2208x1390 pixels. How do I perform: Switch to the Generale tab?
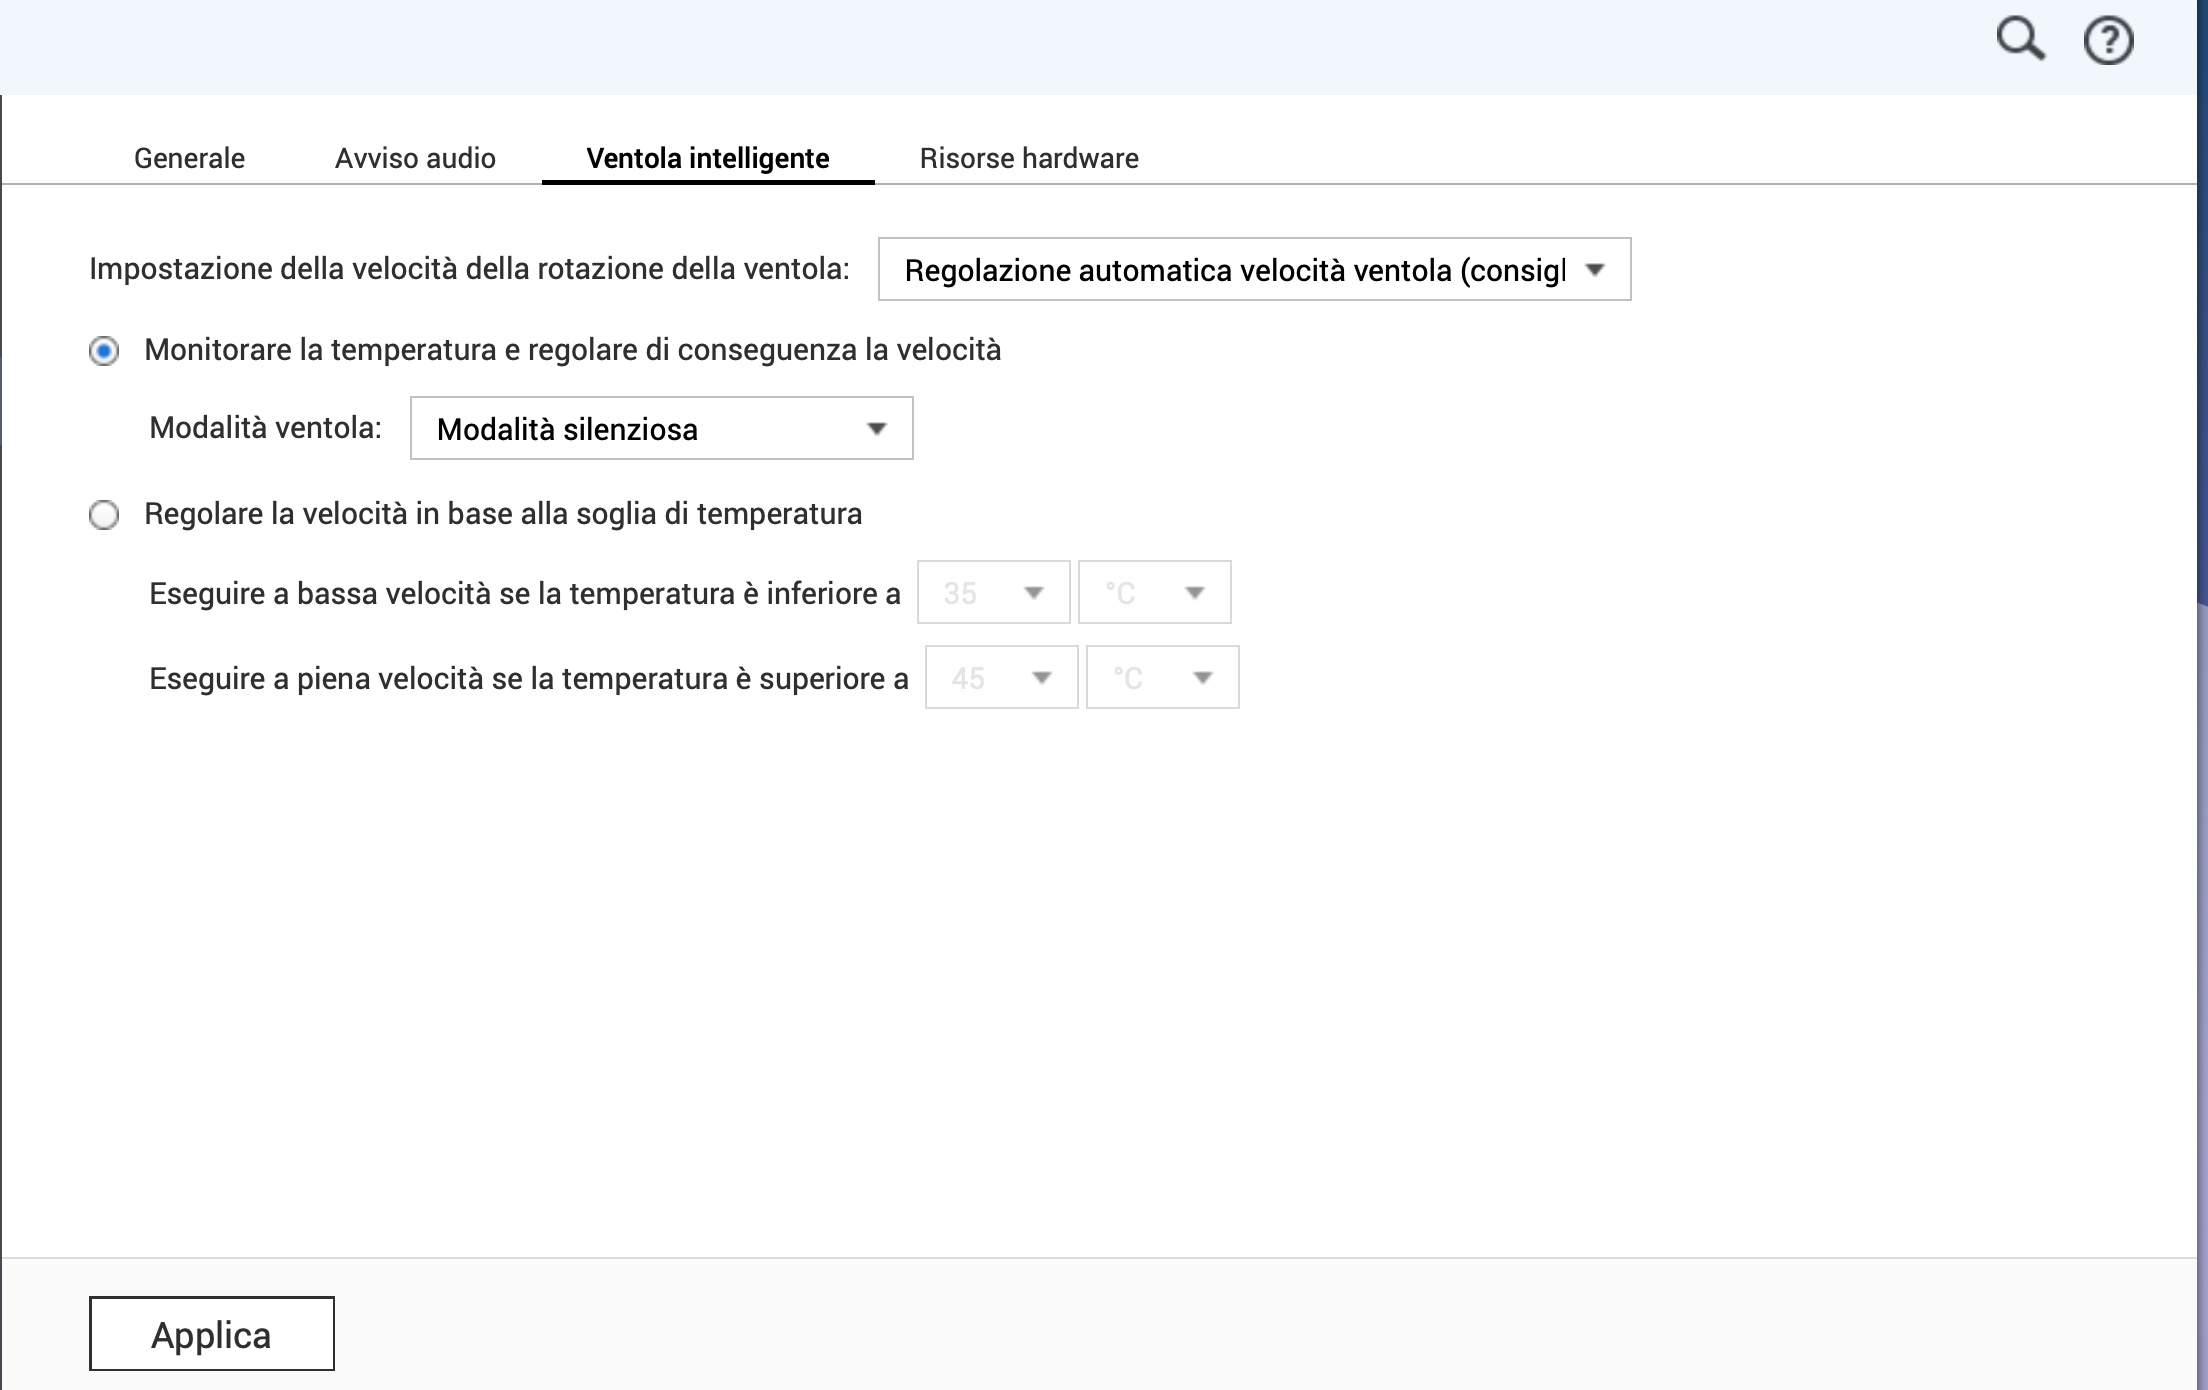click(189, 158)
